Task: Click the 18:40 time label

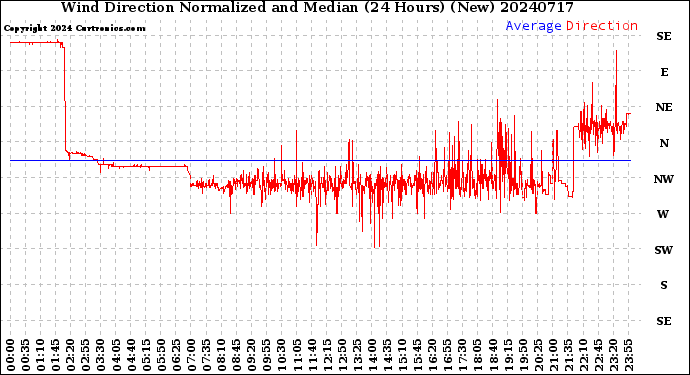Action: tap(492, 356)
